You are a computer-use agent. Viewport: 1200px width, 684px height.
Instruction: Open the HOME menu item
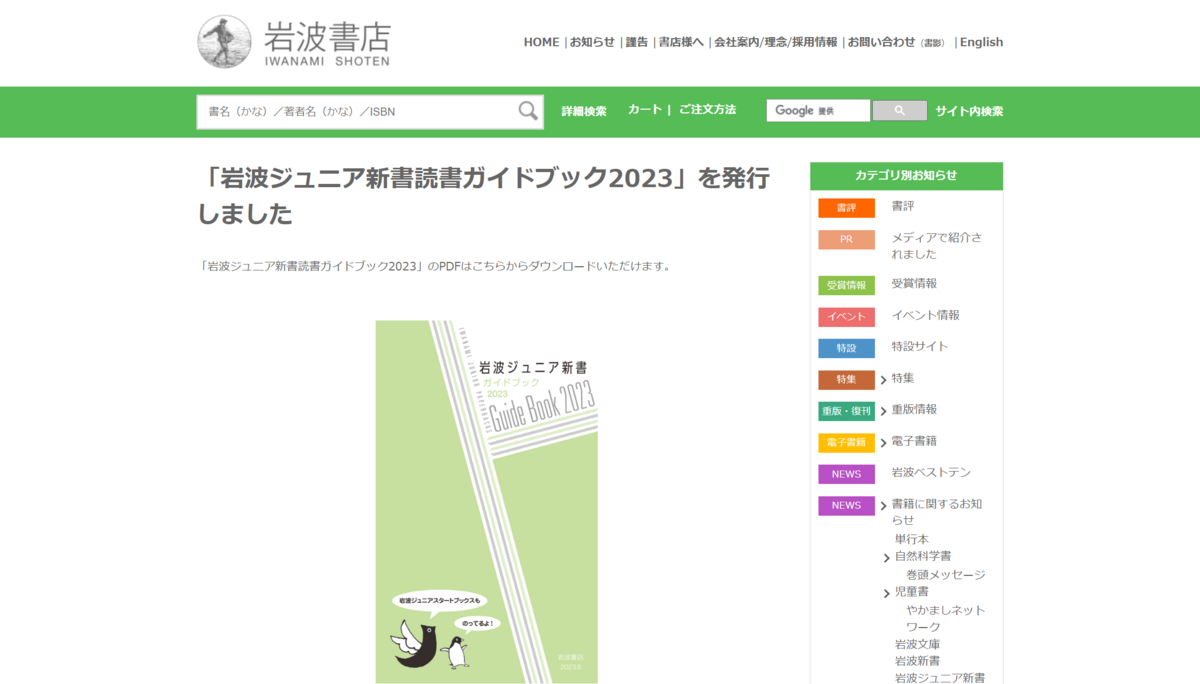click(x=541, y=42)
